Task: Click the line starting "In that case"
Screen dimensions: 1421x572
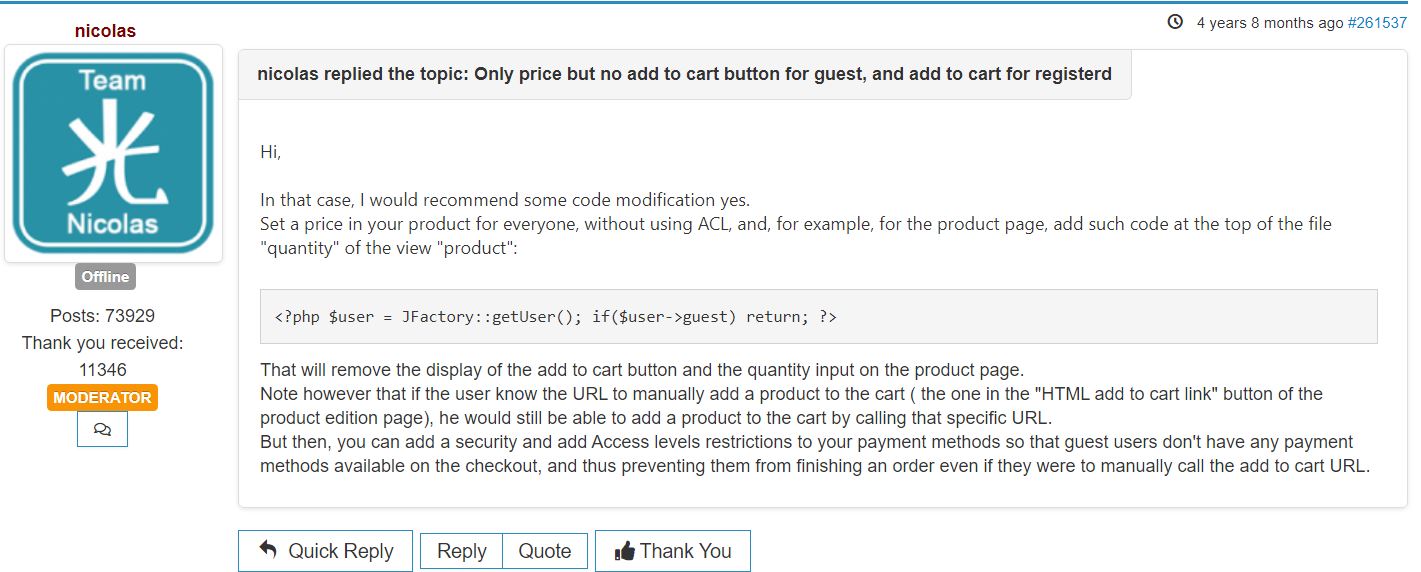Action: pos(504,200)
